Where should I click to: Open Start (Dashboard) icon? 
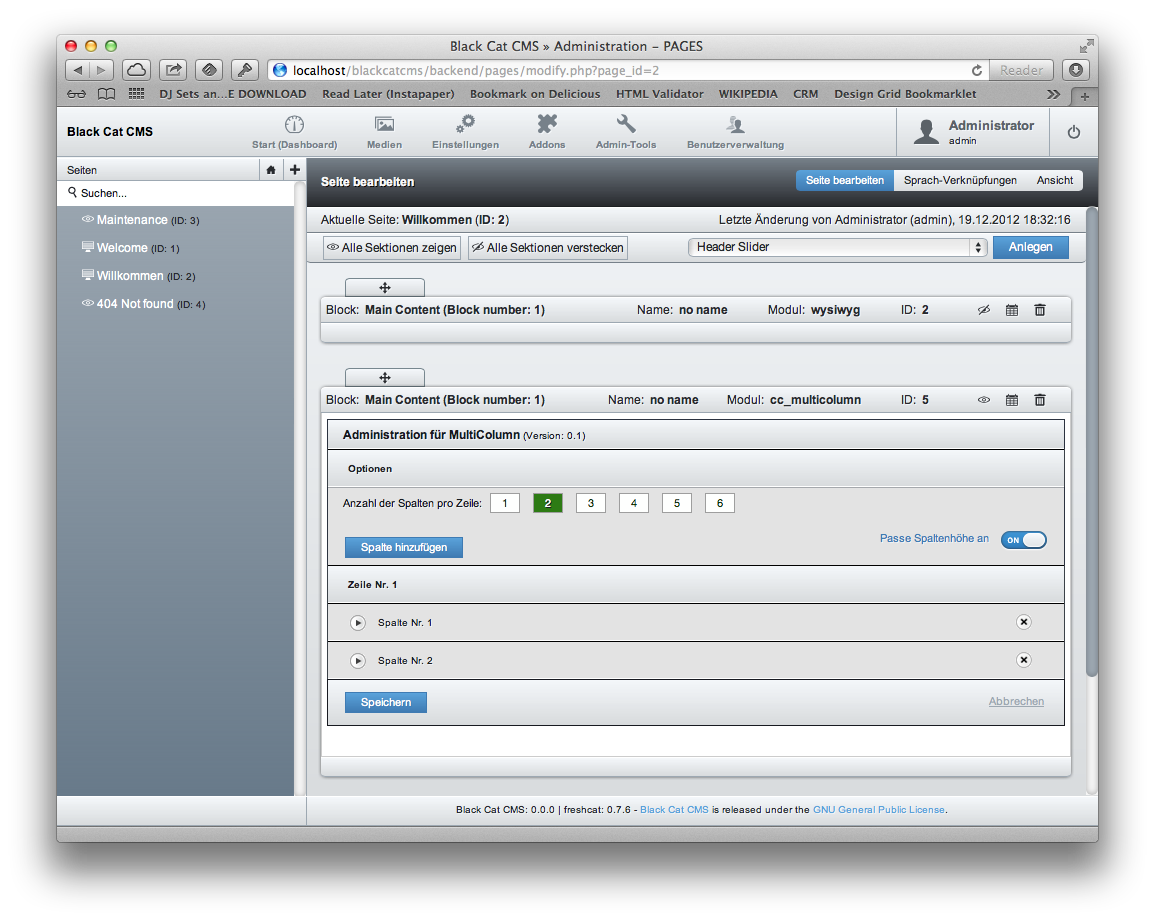[294, 124]
